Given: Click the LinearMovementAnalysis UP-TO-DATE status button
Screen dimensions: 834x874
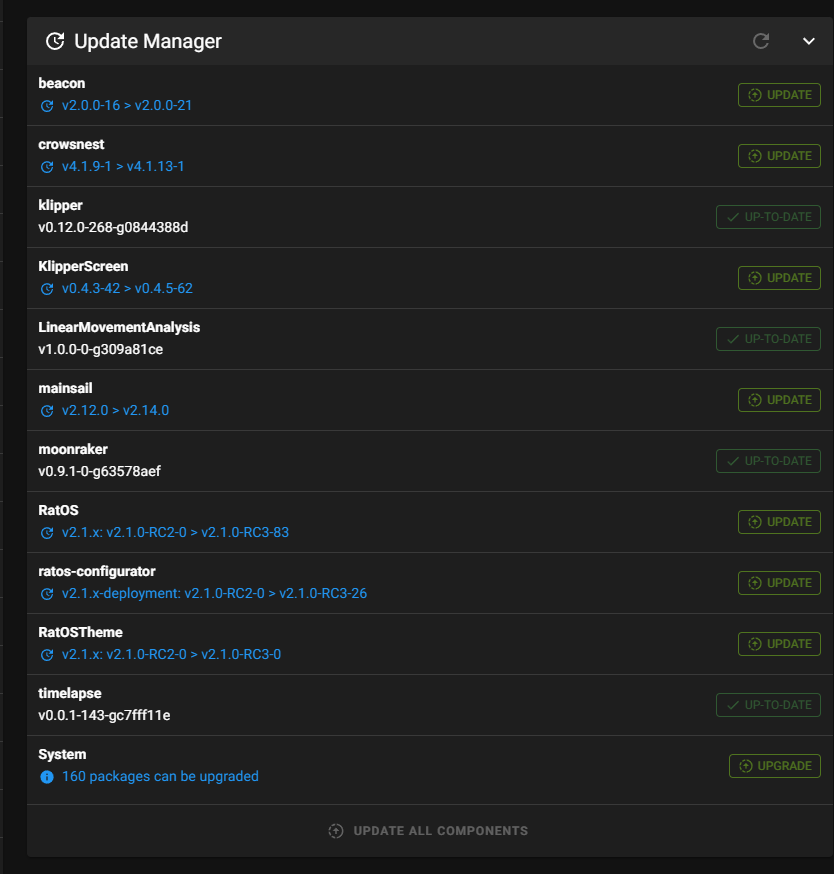Looking at the screenshot, I should [x=768, y=339].
